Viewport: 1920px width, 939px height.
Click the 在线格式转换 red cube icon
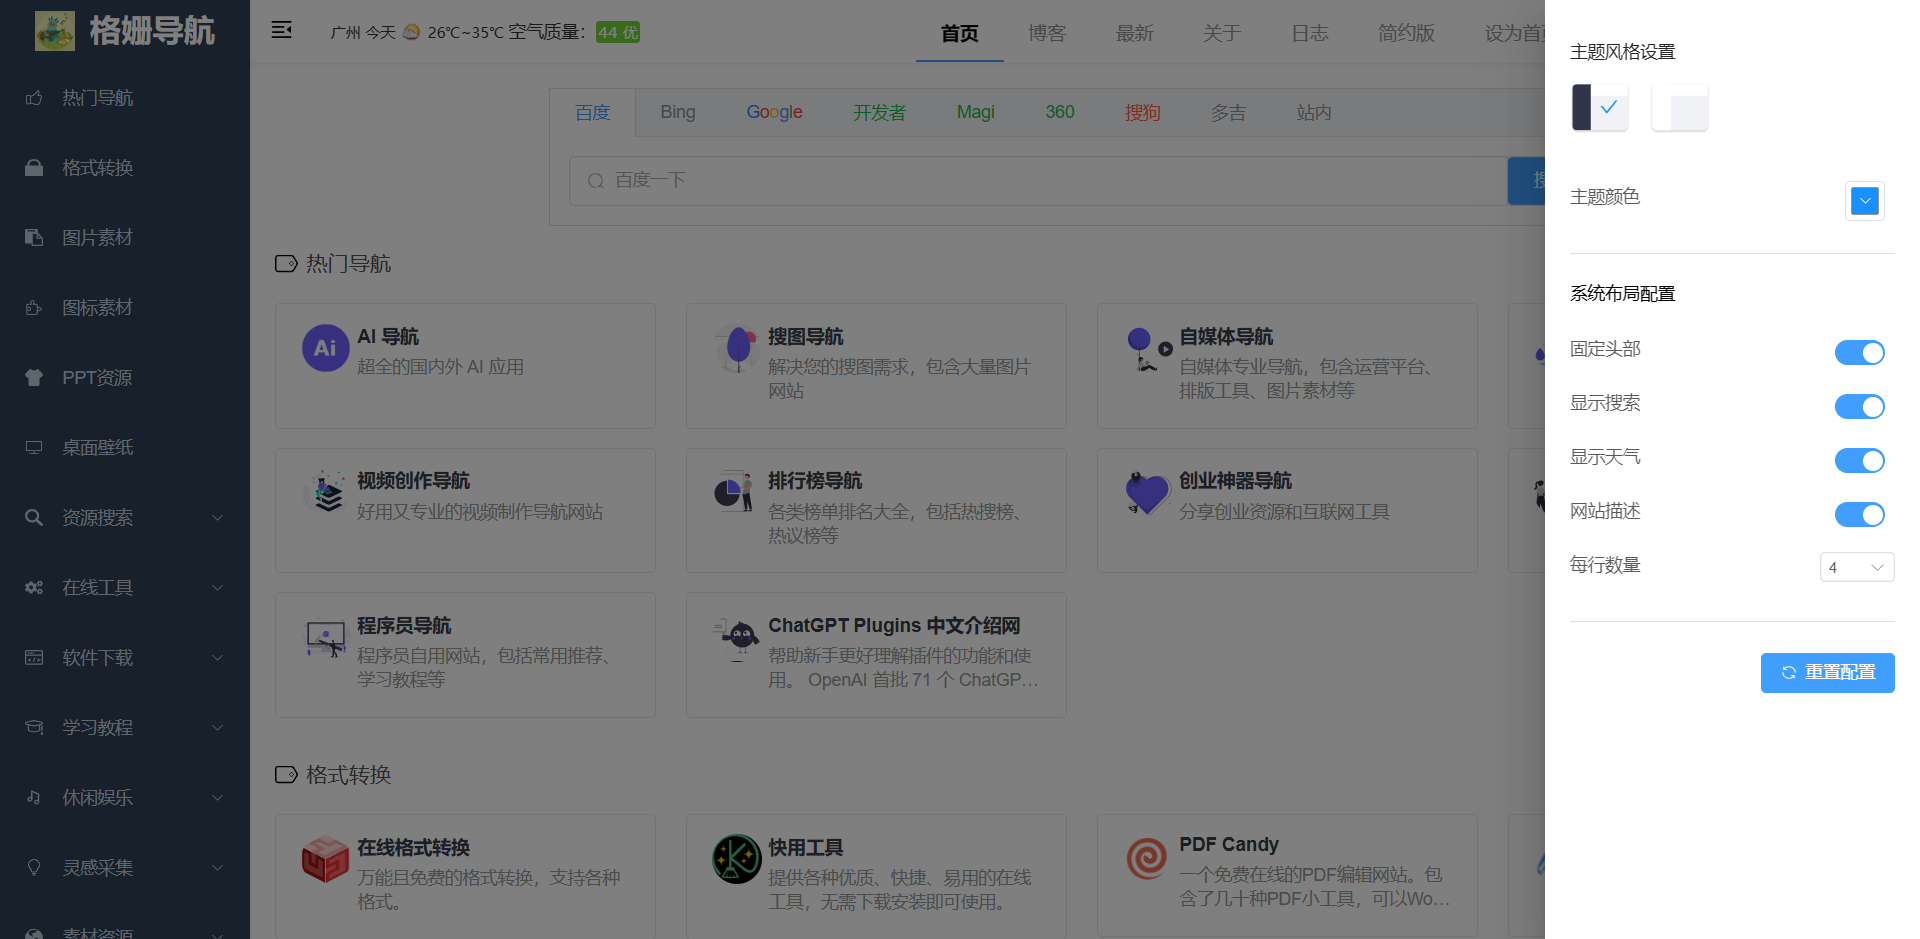(x=326, y=859)
